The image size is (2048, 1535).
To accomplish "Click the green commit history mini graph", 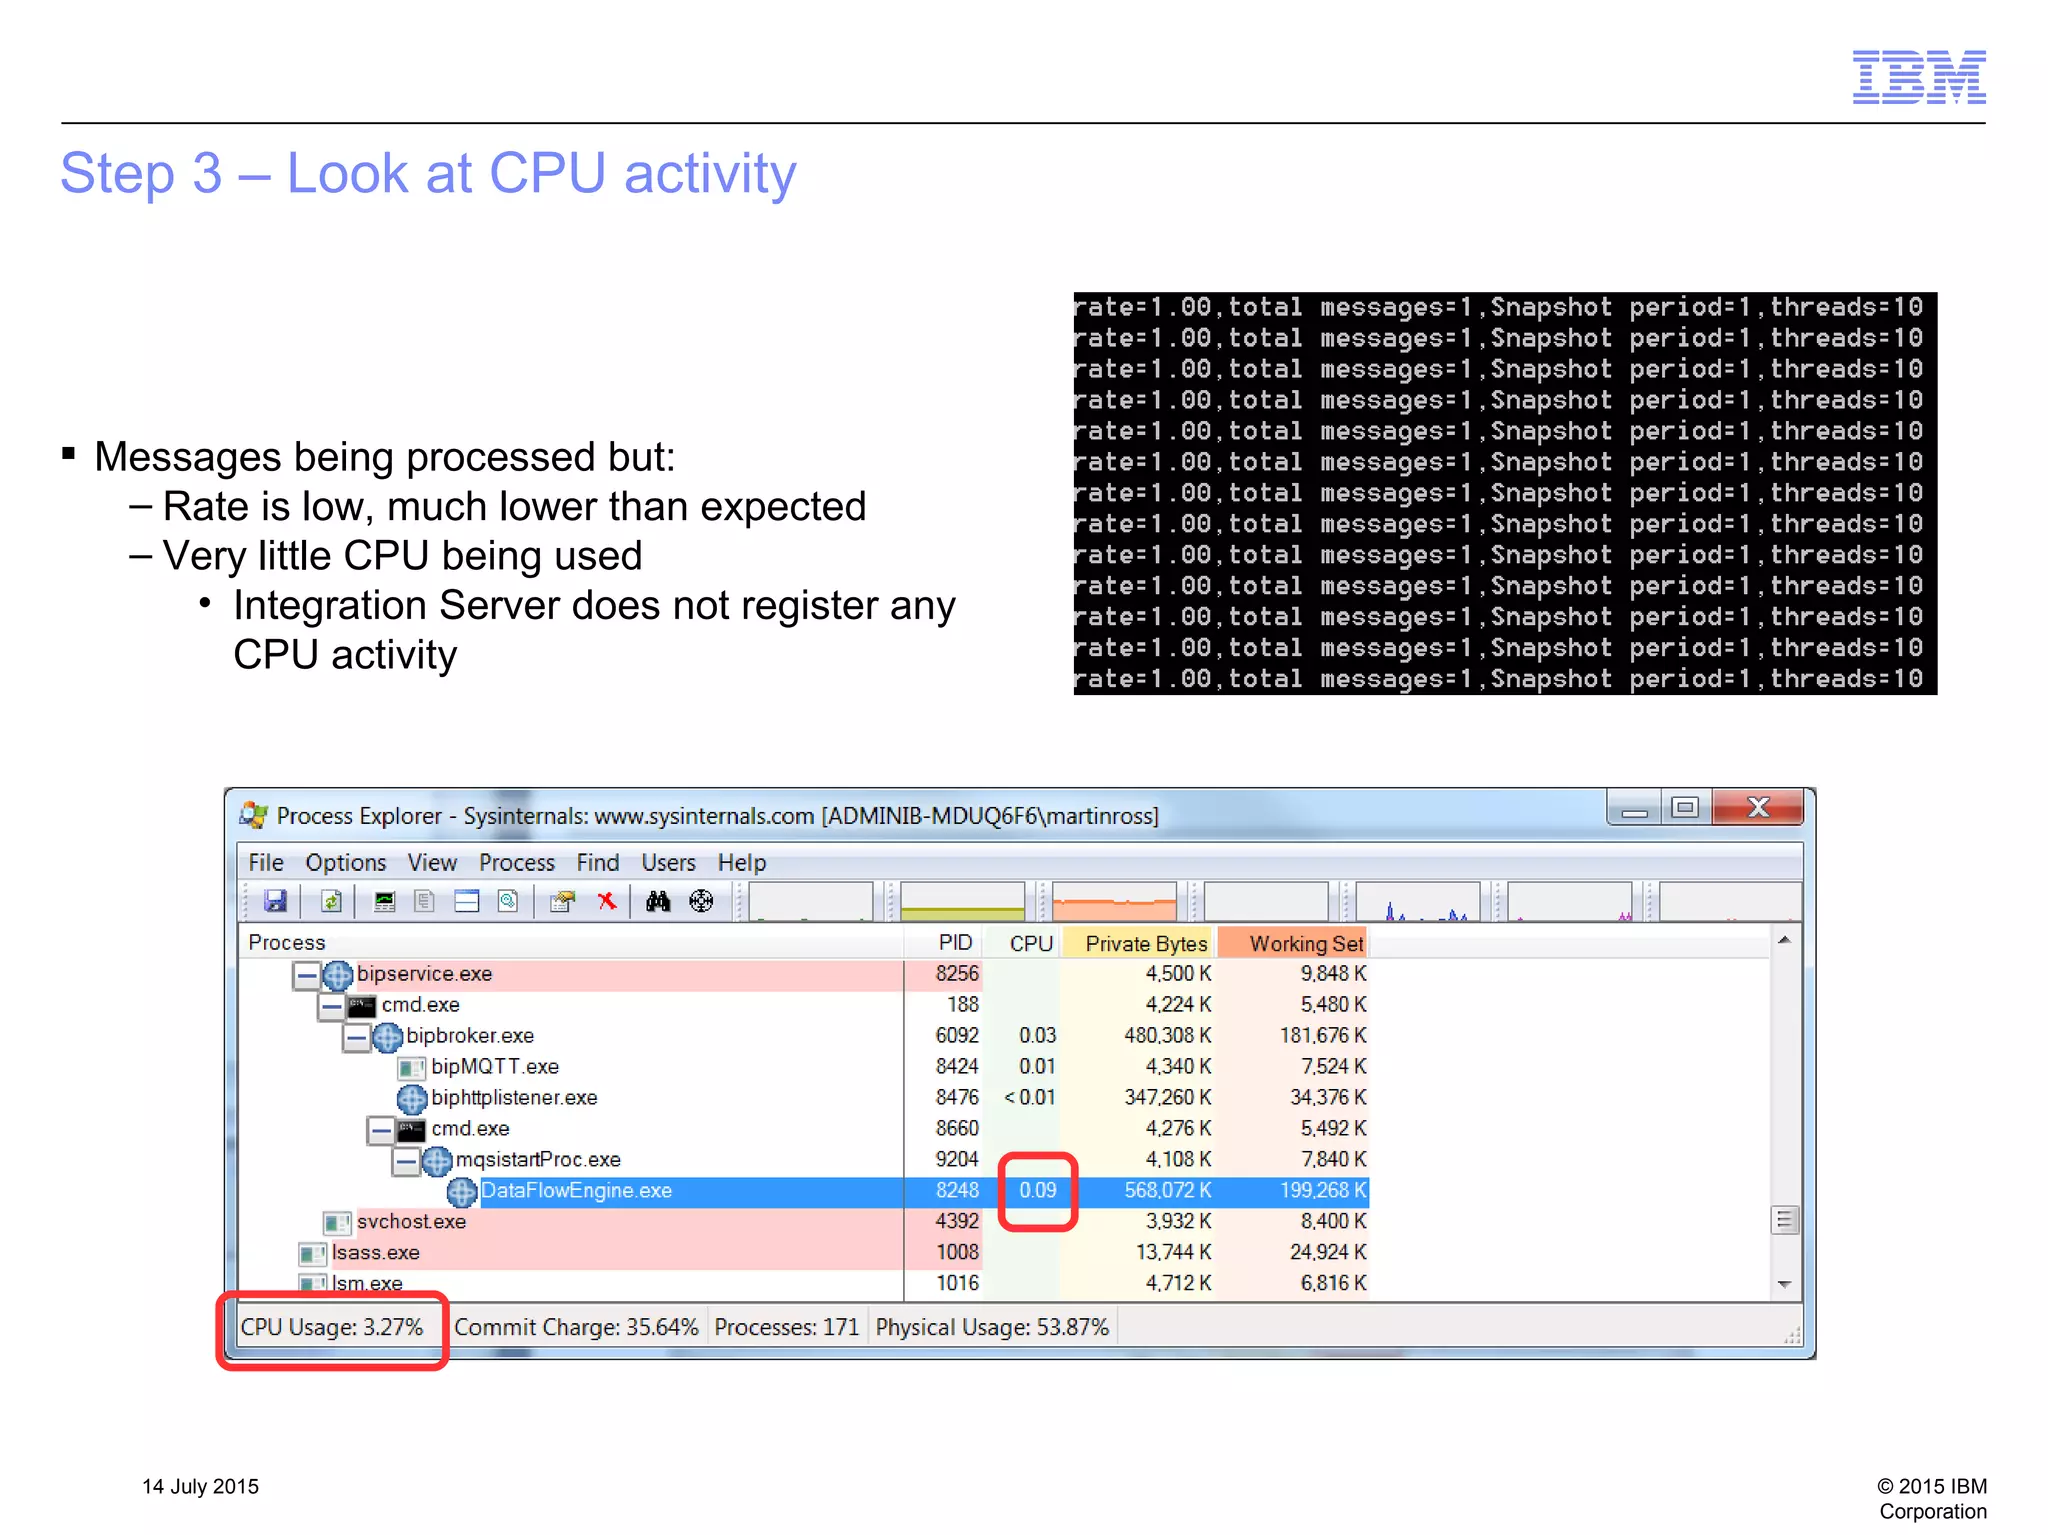I will click(x=962, y=901).
